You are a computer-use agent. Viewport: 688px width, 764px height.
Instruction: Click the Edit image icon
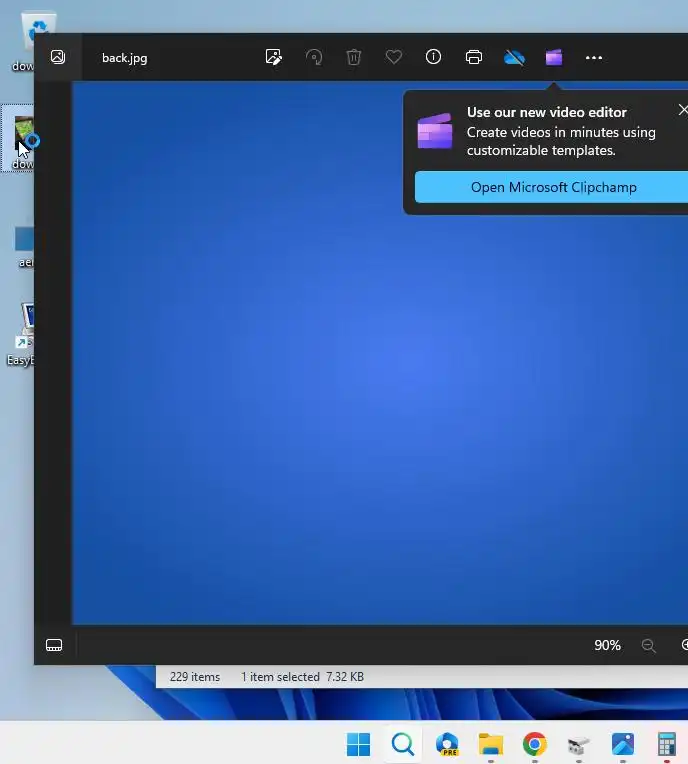(x=274, y=57)
